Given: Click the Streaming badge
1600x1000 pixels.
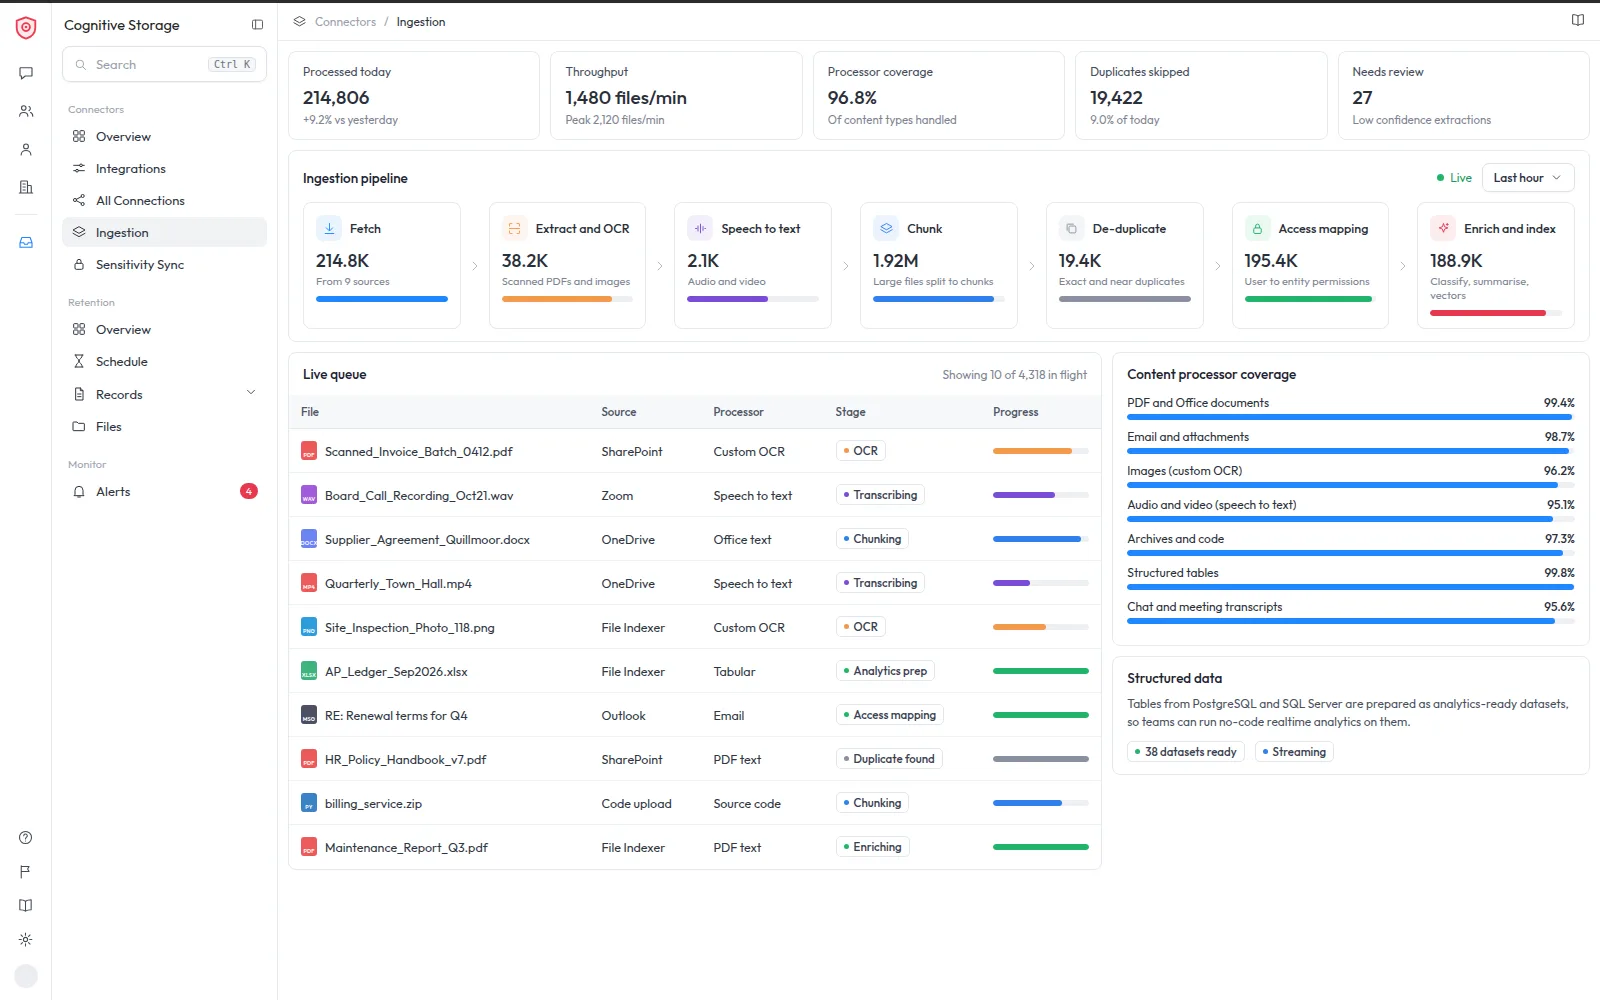Looking at the screenshot, I should pyautogui.click(x=1294, y=752).
